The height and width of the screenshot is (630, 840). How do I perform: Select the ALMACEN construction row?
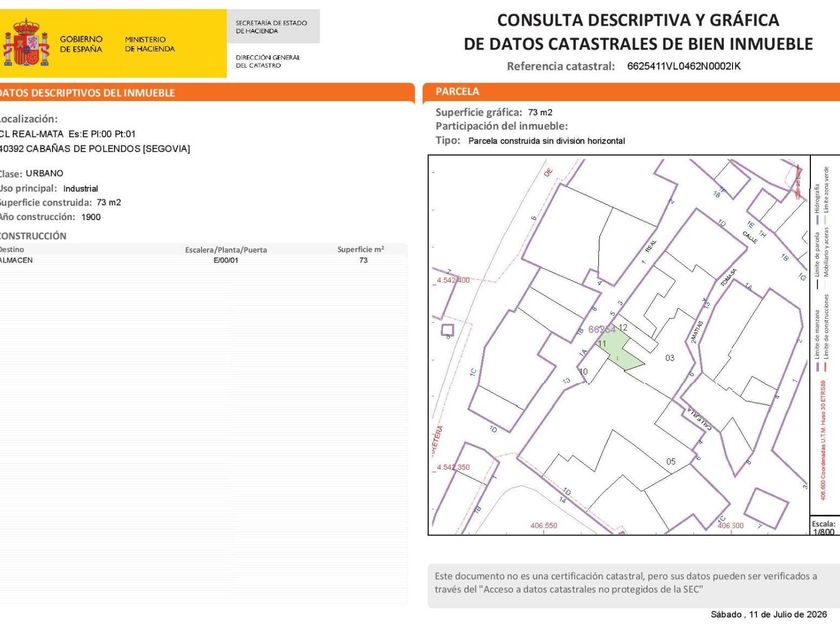click(x=202, y=260)
